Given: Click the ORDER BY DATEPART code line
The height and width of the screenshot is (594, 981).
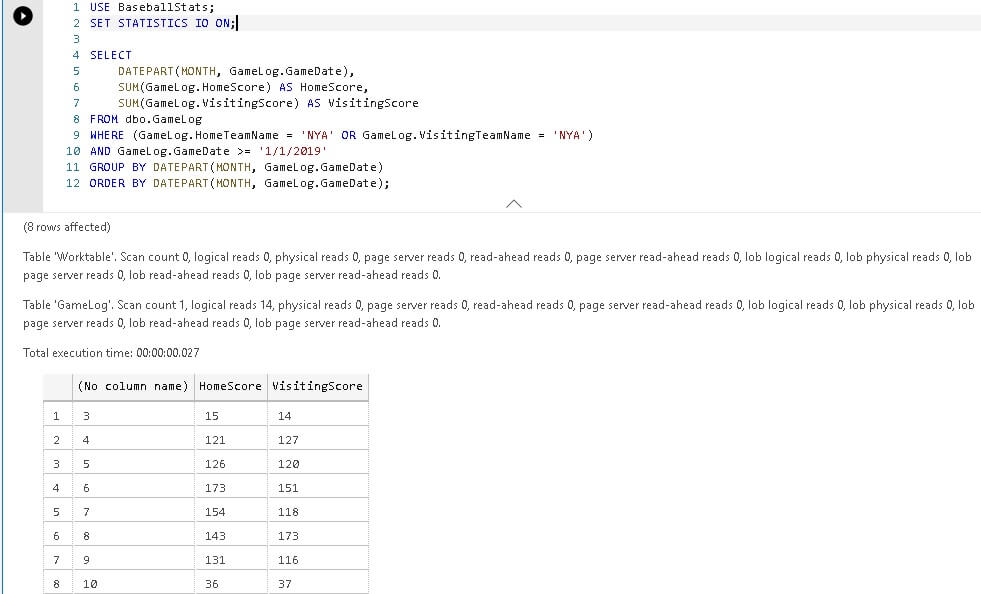Looking at the screenshot, I should pyautogui.click(x=239, y=183).
